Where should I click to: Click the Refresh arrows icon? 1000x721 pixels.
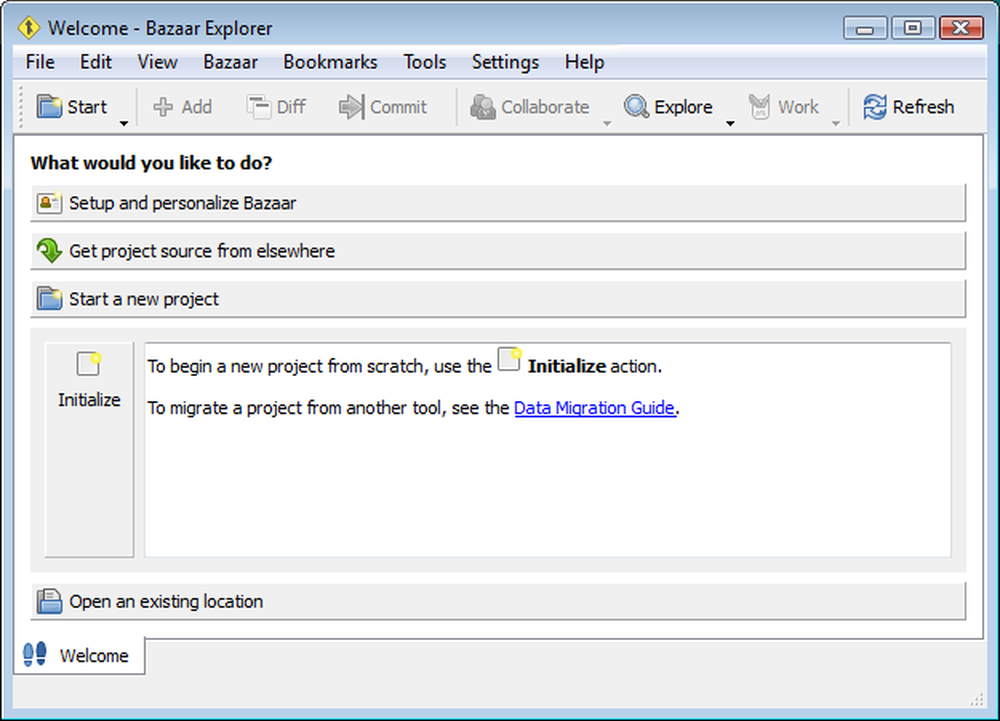(874, 106)
